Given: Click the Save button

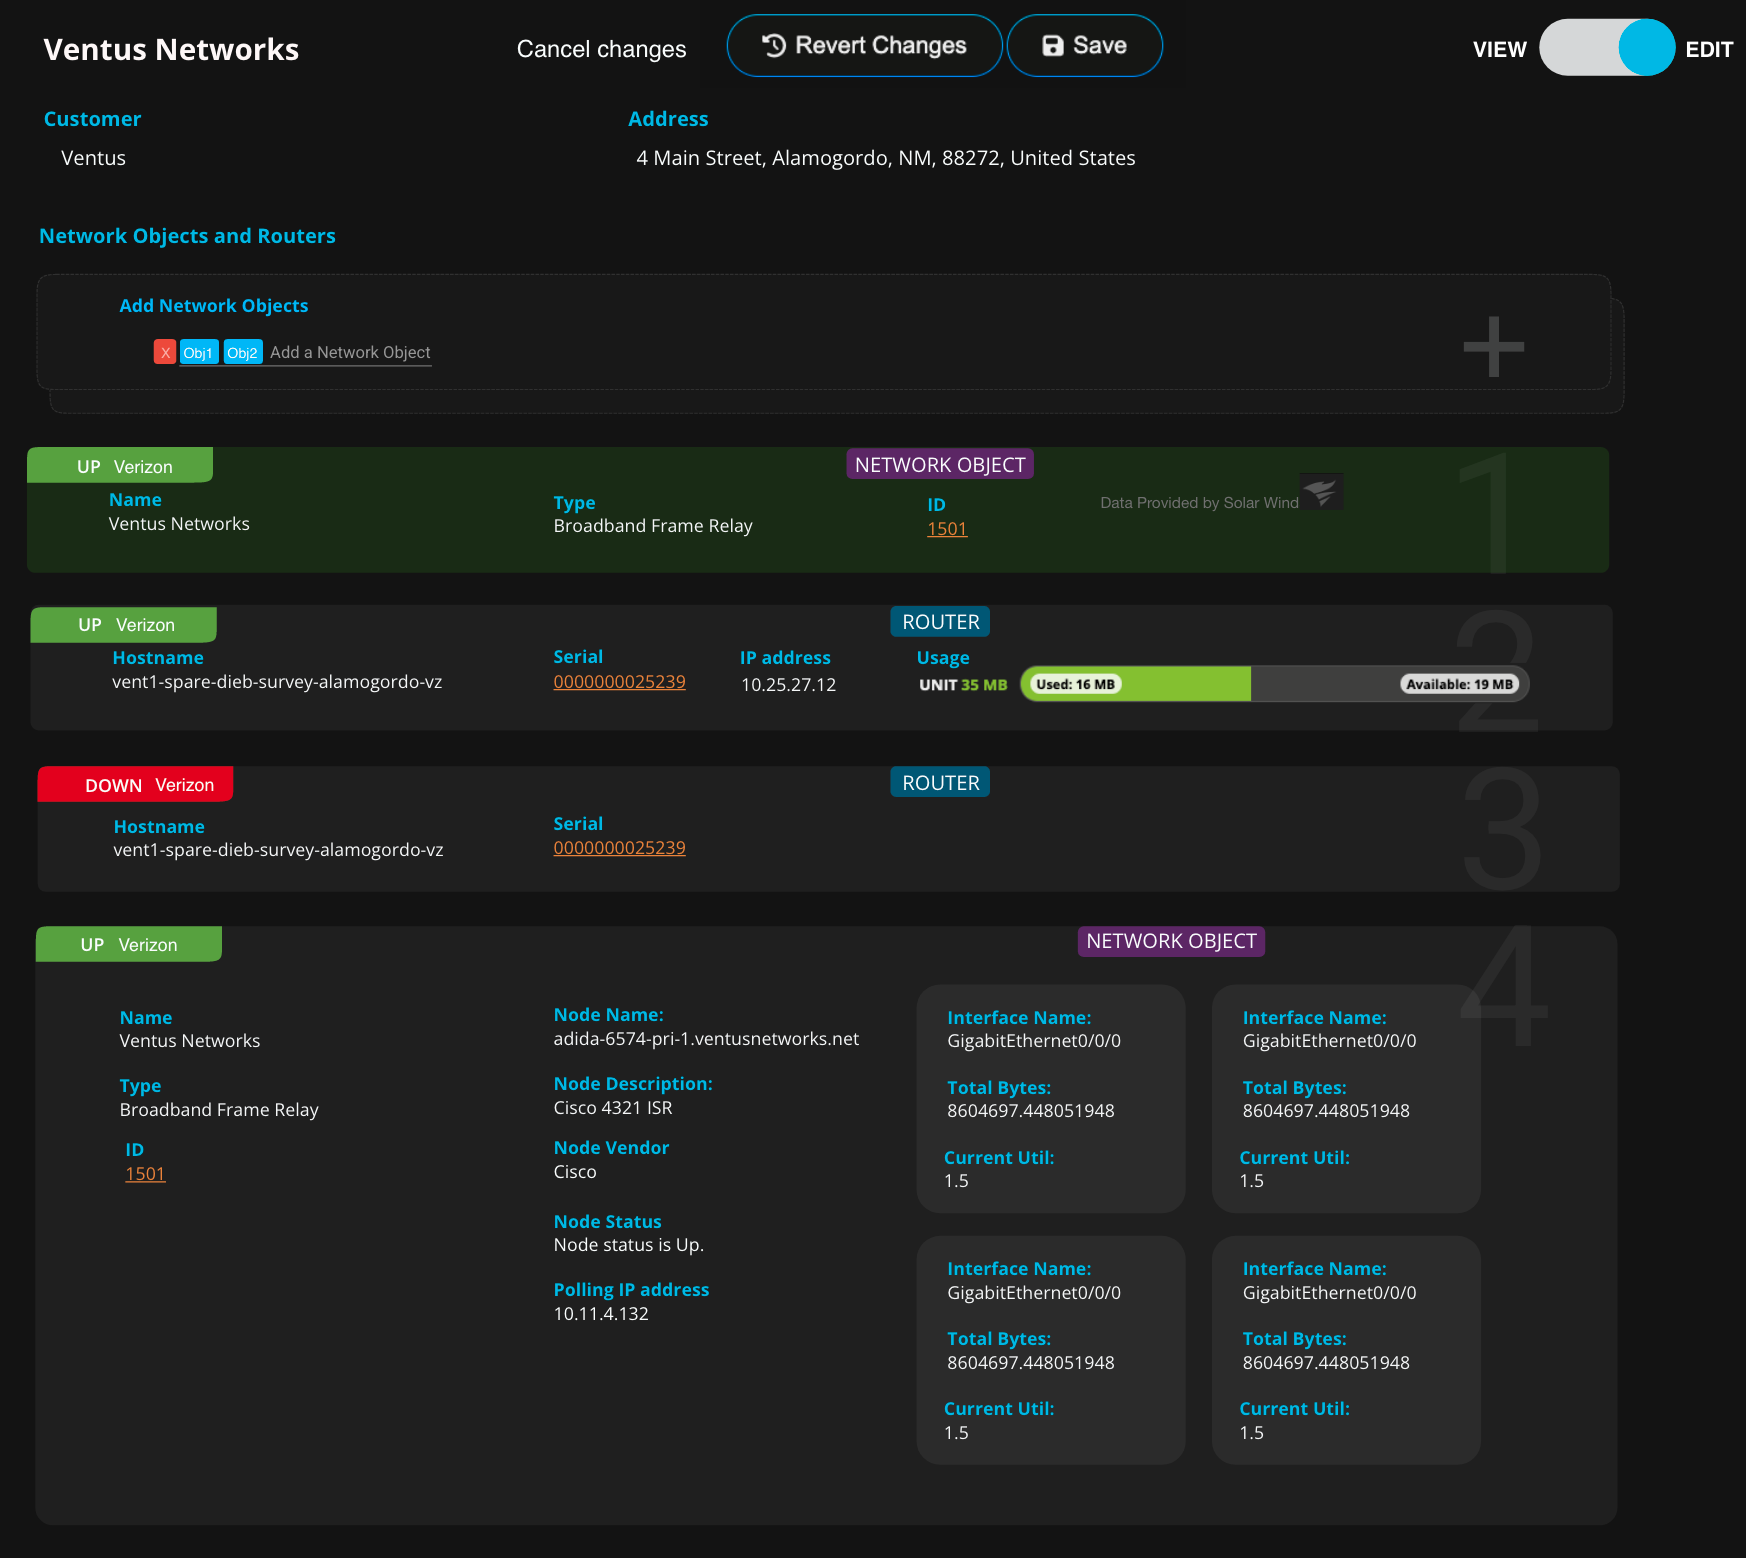Looking at the screenshot, I should (1084, 46).
